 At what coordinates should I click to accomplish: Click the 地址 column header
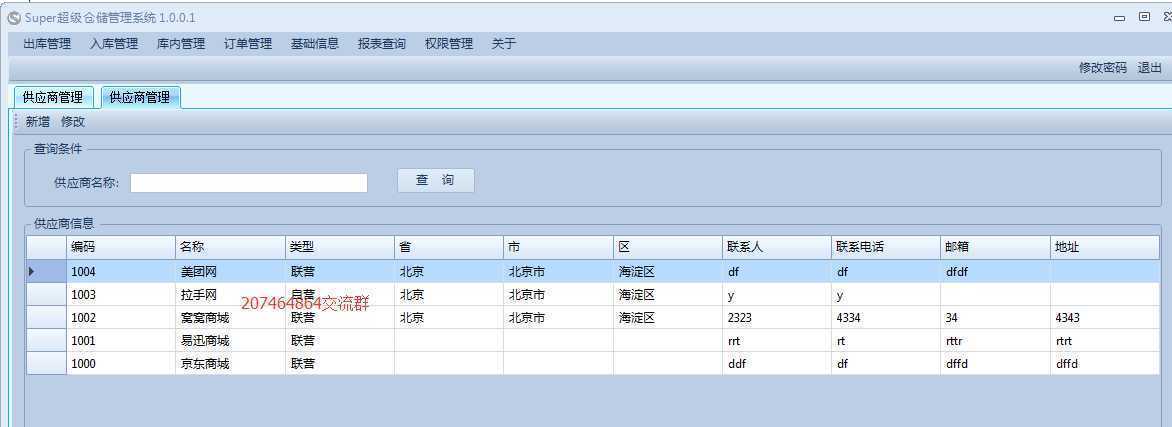[1105, 248]
